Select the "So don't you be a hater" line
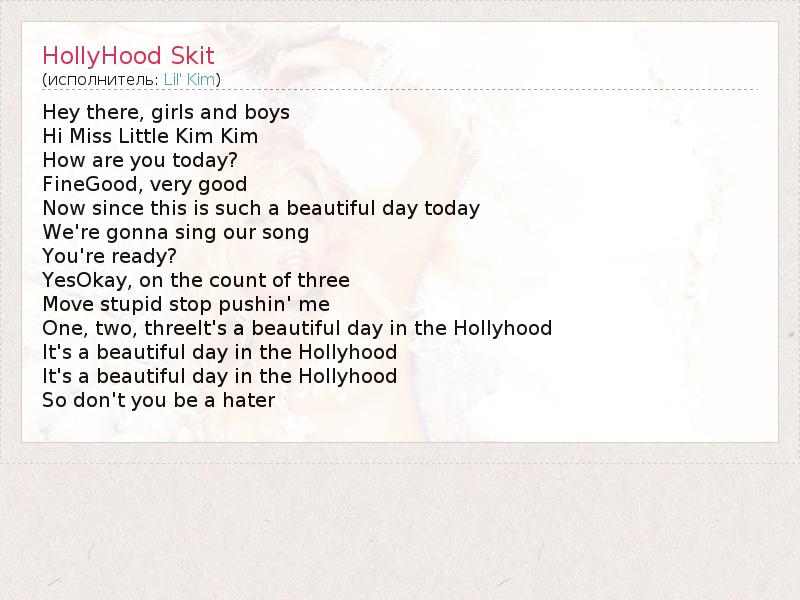The image size is (800, 600). tap(158, 400)
